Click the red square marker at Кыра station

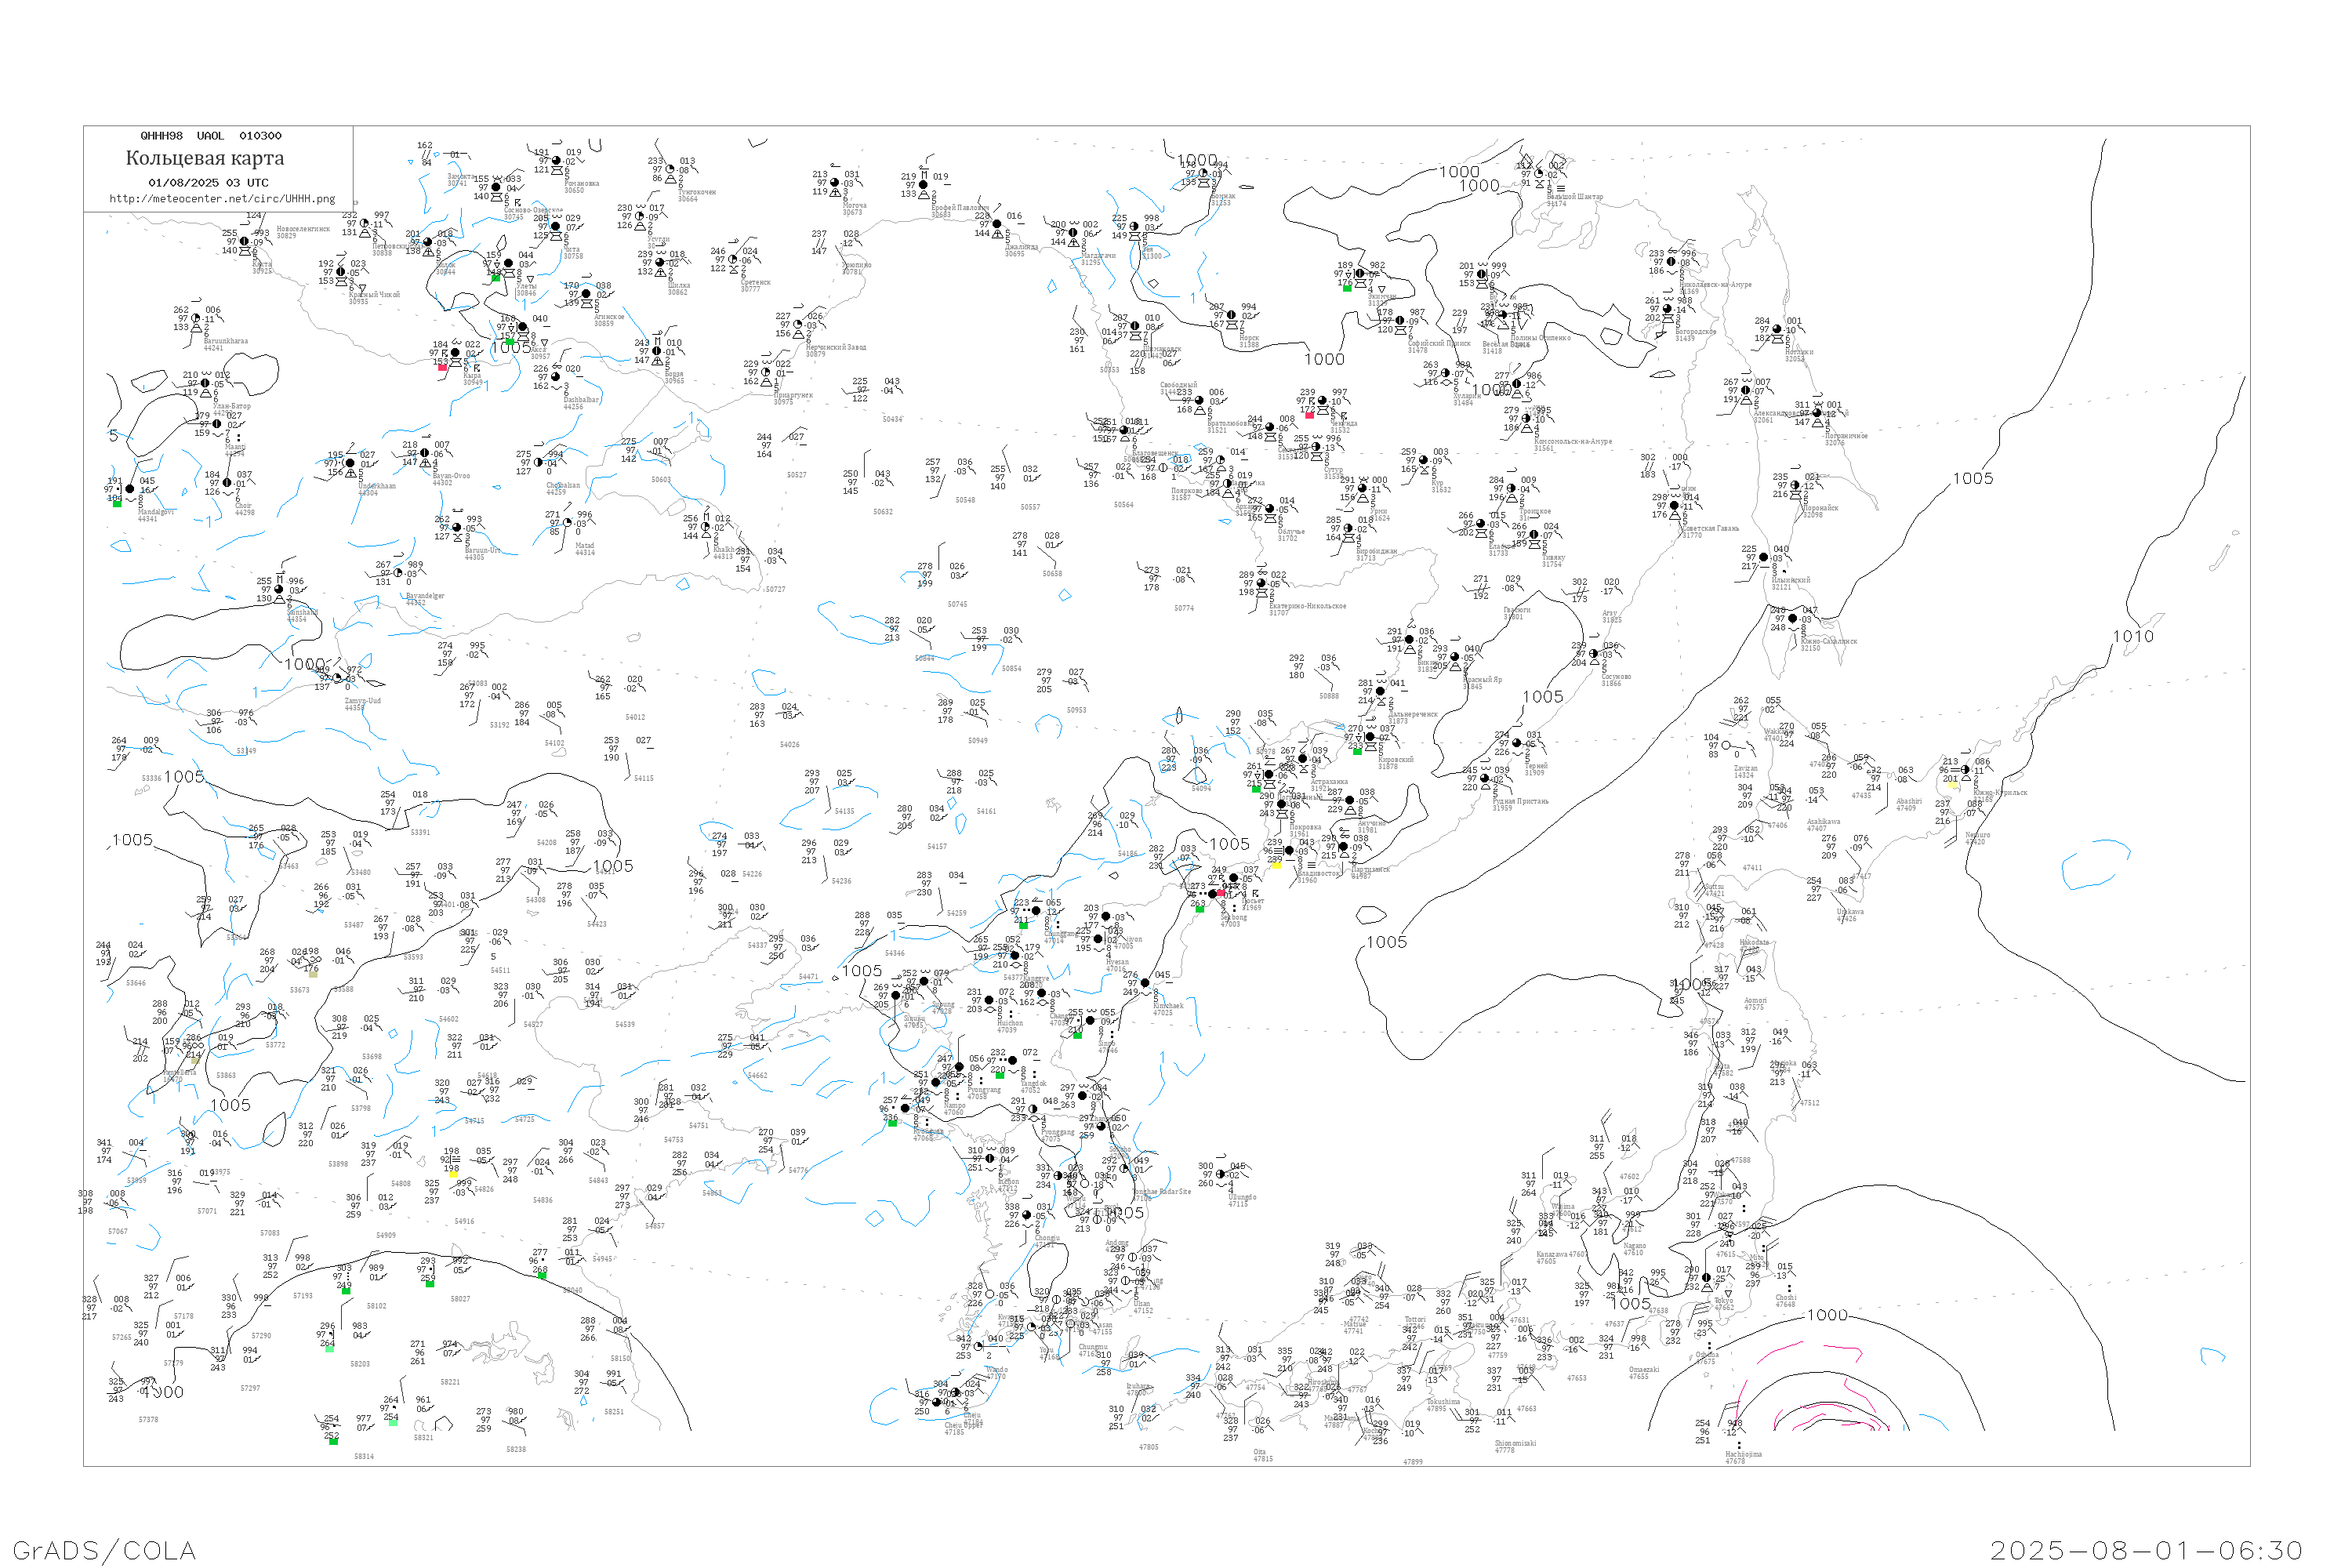pos(442,367)
